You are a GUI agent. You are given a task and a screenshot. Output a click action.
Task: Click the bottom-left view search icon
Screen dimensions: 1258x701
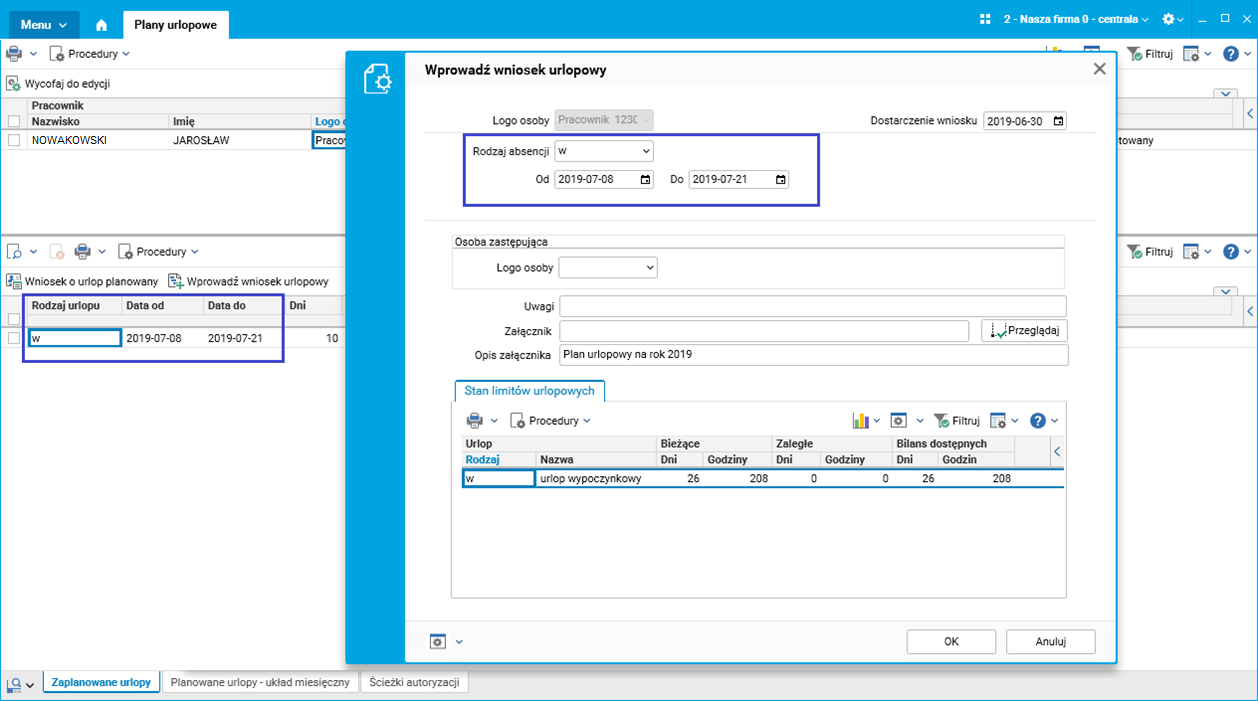(14, 684)
